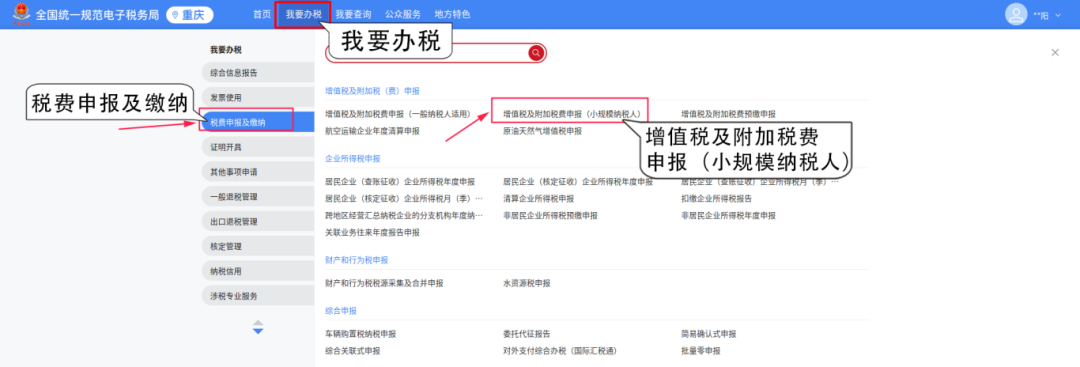The height and width of the screenshot is (367, 1080).
Task: Open 非居民企业所得税年度申报 link
Action: pos(728,216)
